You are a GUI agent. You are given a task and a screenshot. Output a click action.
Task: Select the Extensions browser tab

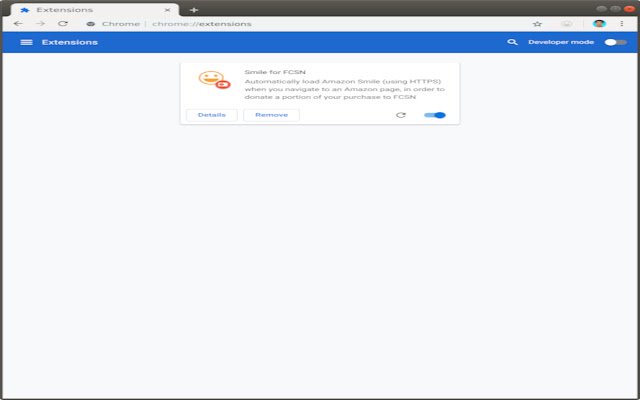(x=95, y=10)
